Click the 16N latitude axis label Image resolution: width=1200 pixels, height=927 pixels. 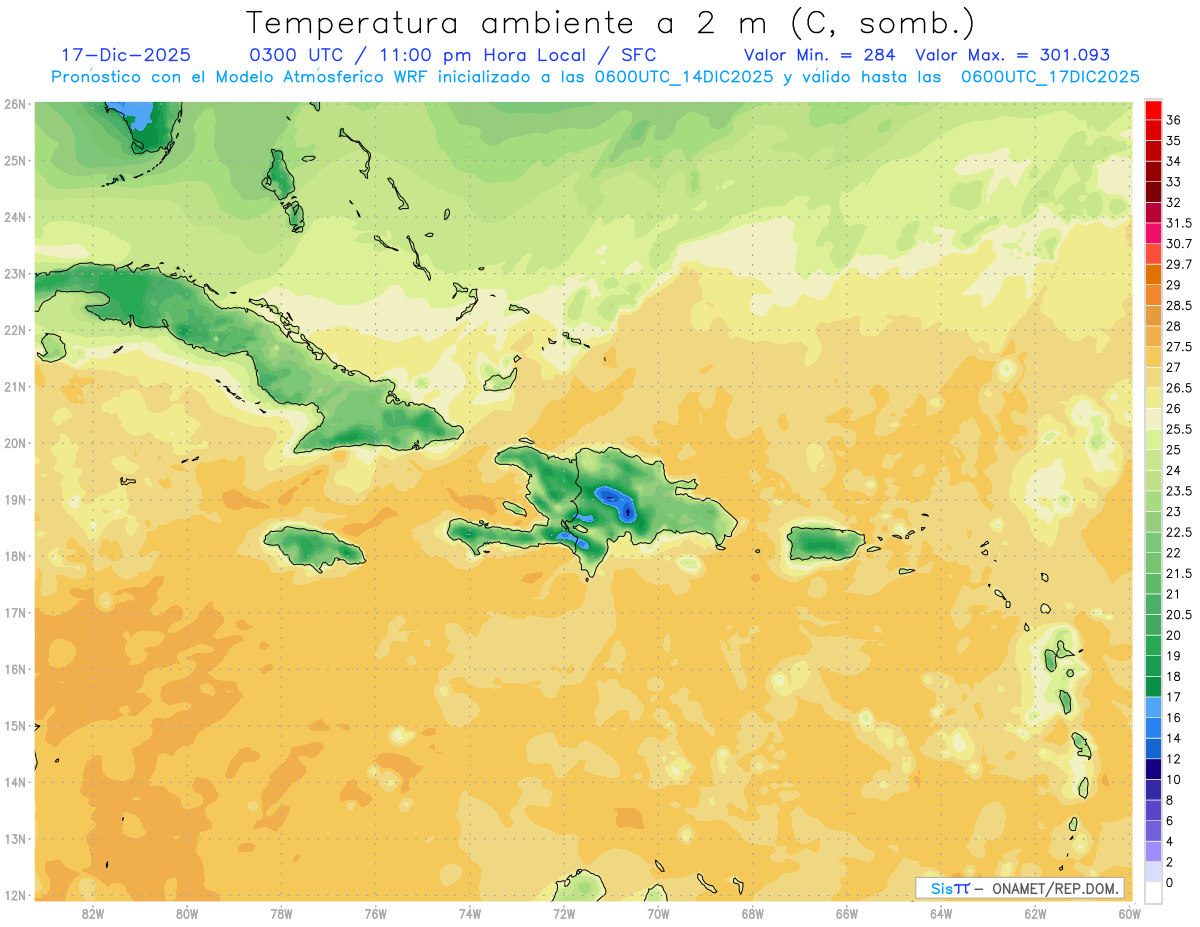tap(15, 669)
